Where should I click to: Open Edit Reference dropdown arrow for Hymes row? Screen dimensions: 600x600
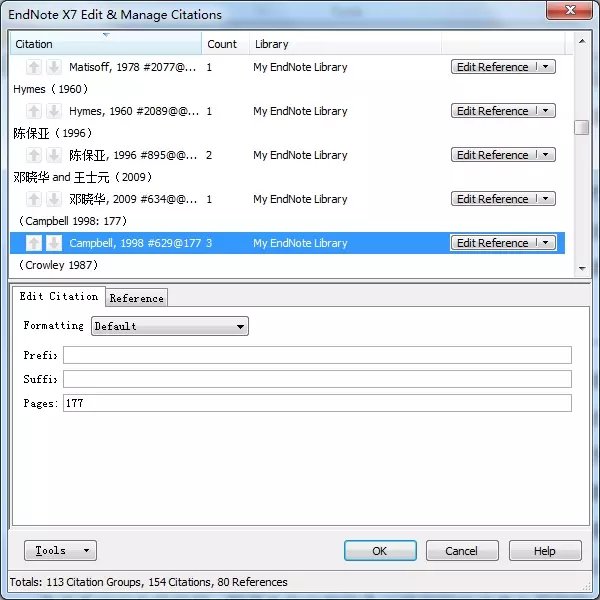(x=546, y=111)
